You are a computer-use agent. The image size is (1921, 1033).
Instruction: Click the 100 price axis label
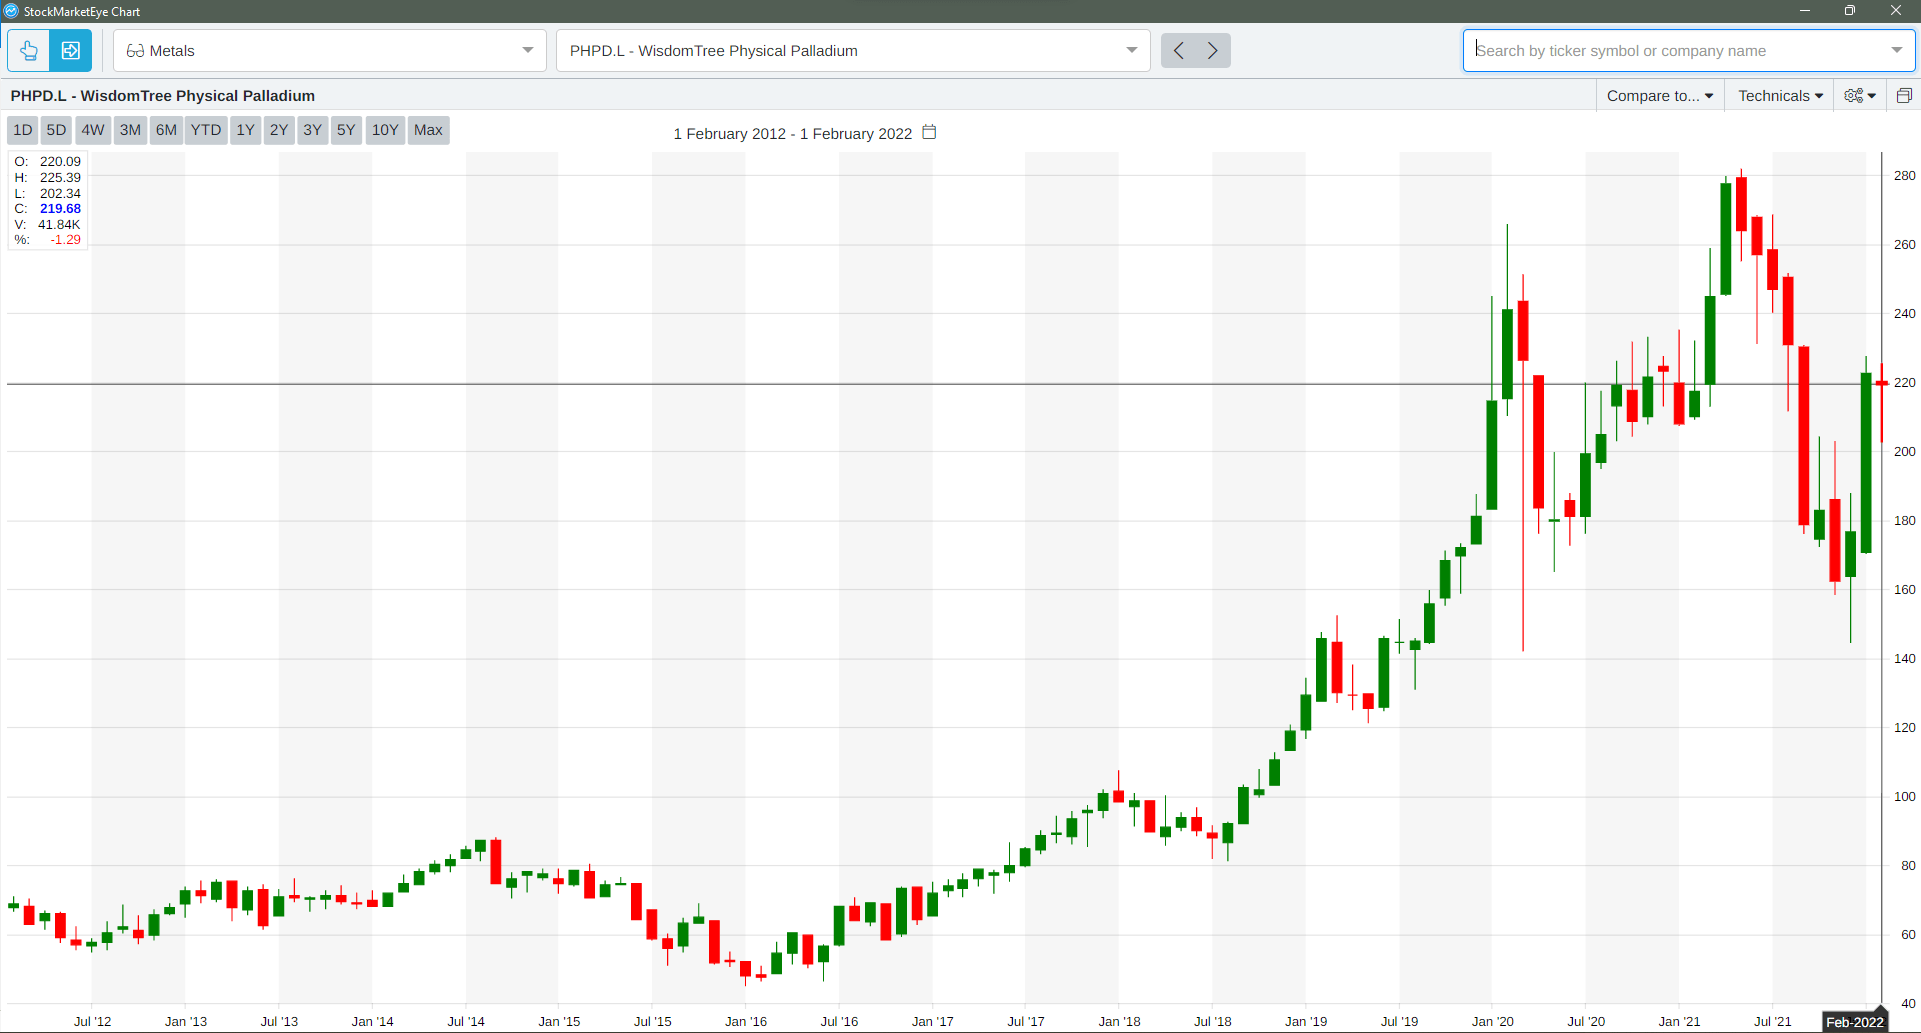point(1904,797)
